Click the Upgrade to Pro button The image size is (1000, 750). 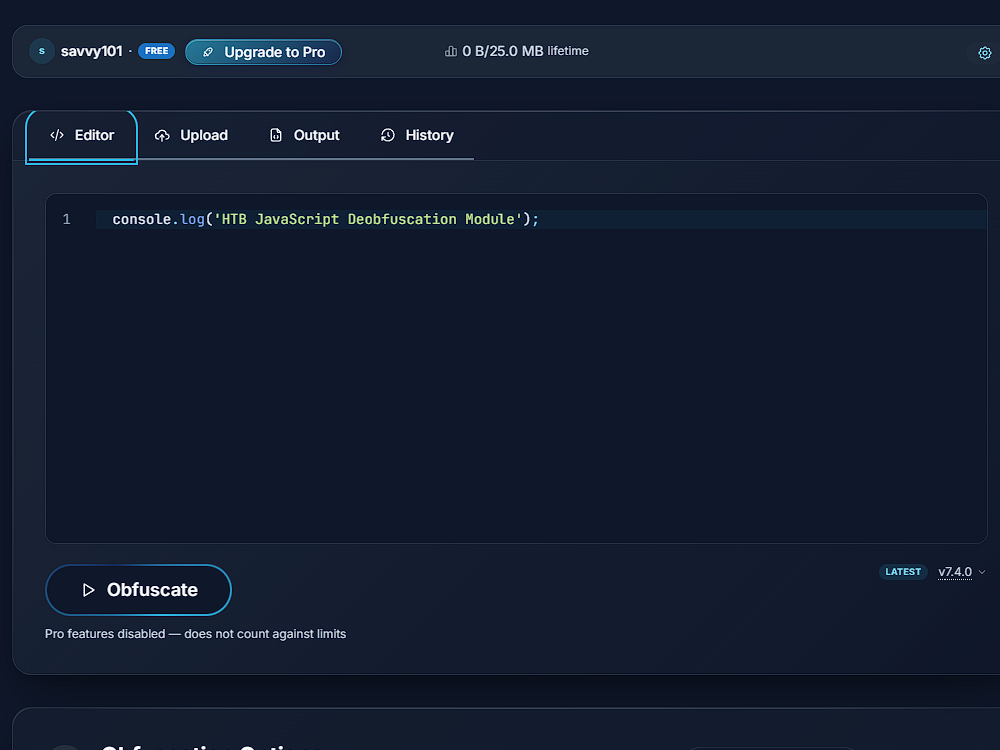[263, 52]
